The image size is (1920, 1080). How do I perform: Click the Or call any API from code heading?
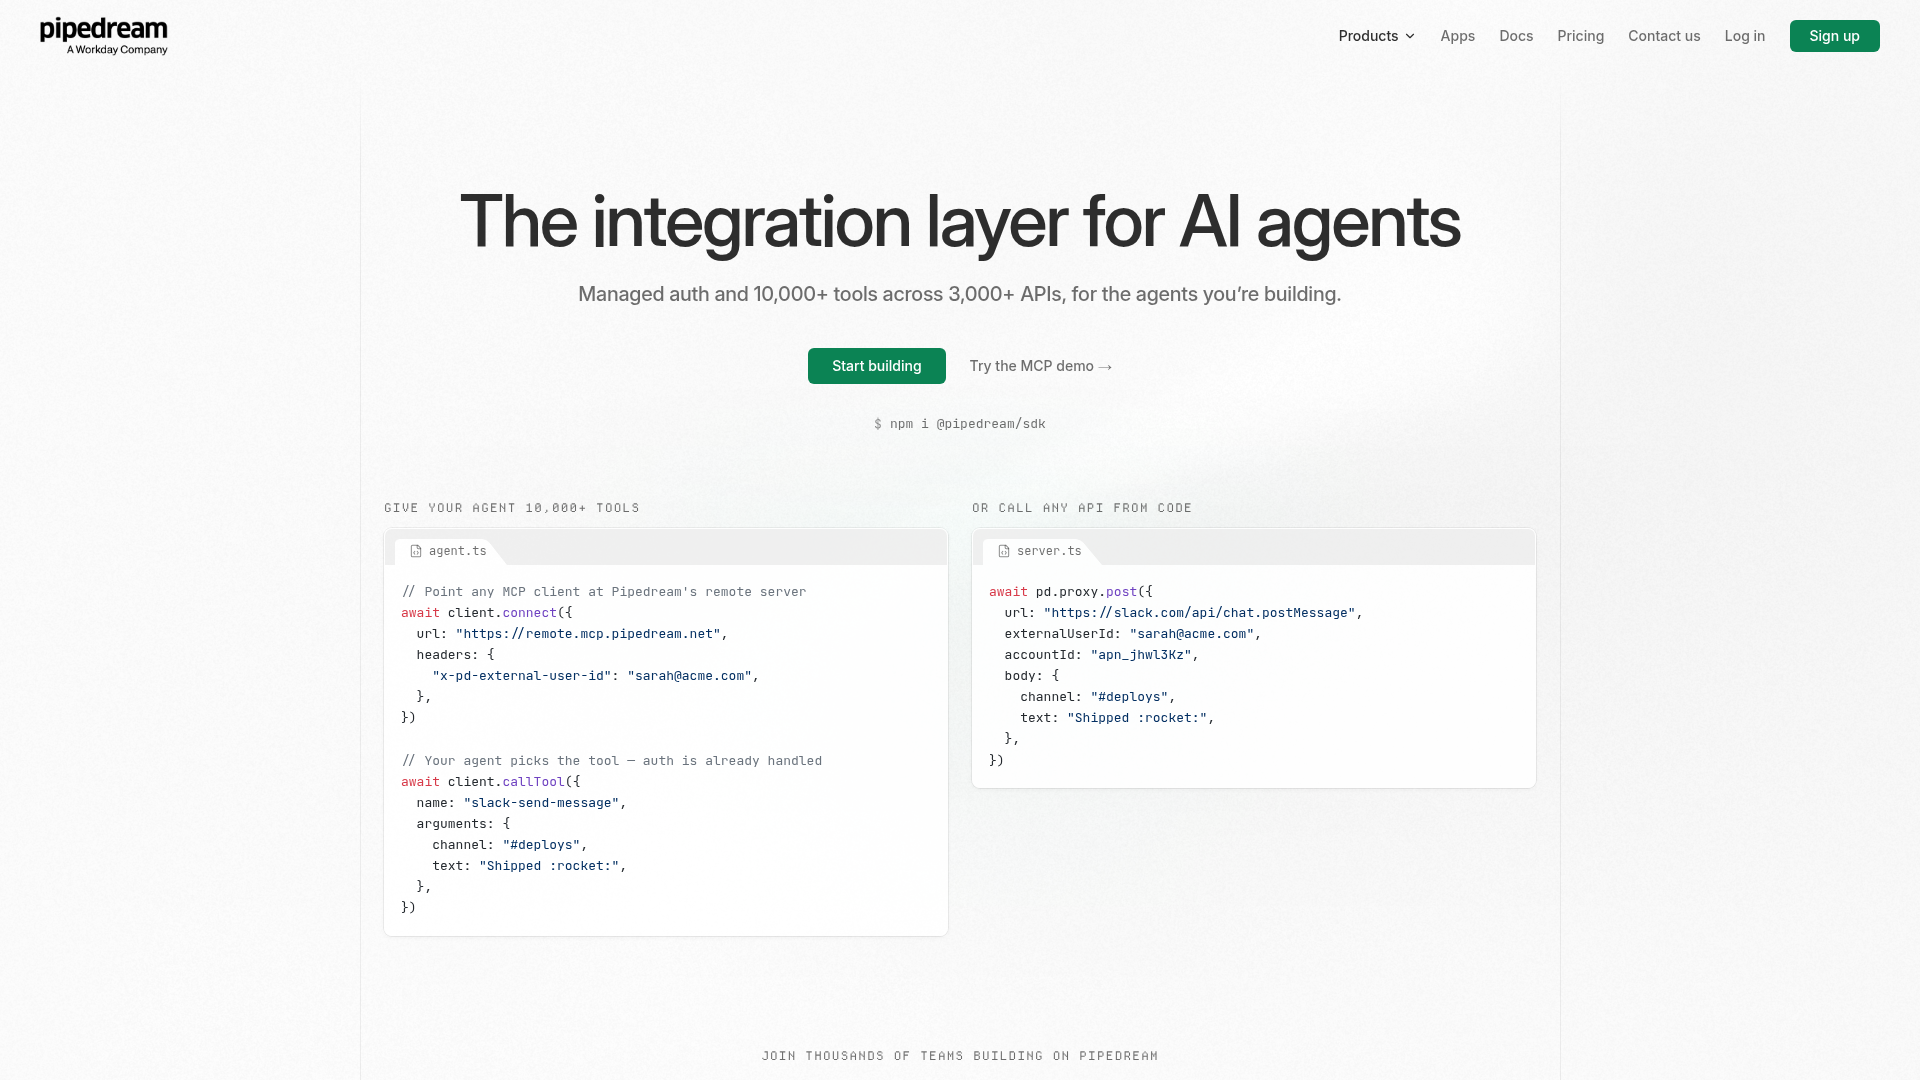point(1082,508)
